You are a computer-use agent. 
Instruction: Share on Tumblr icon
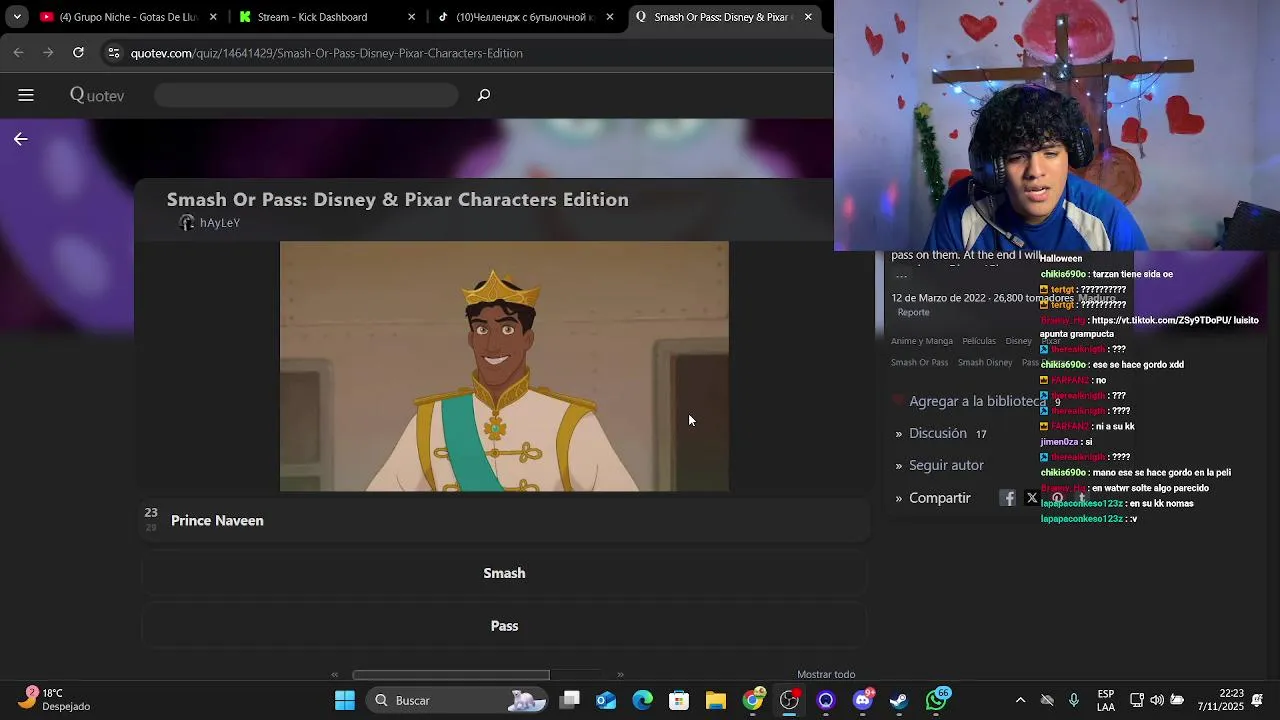tap(1081, 498)
